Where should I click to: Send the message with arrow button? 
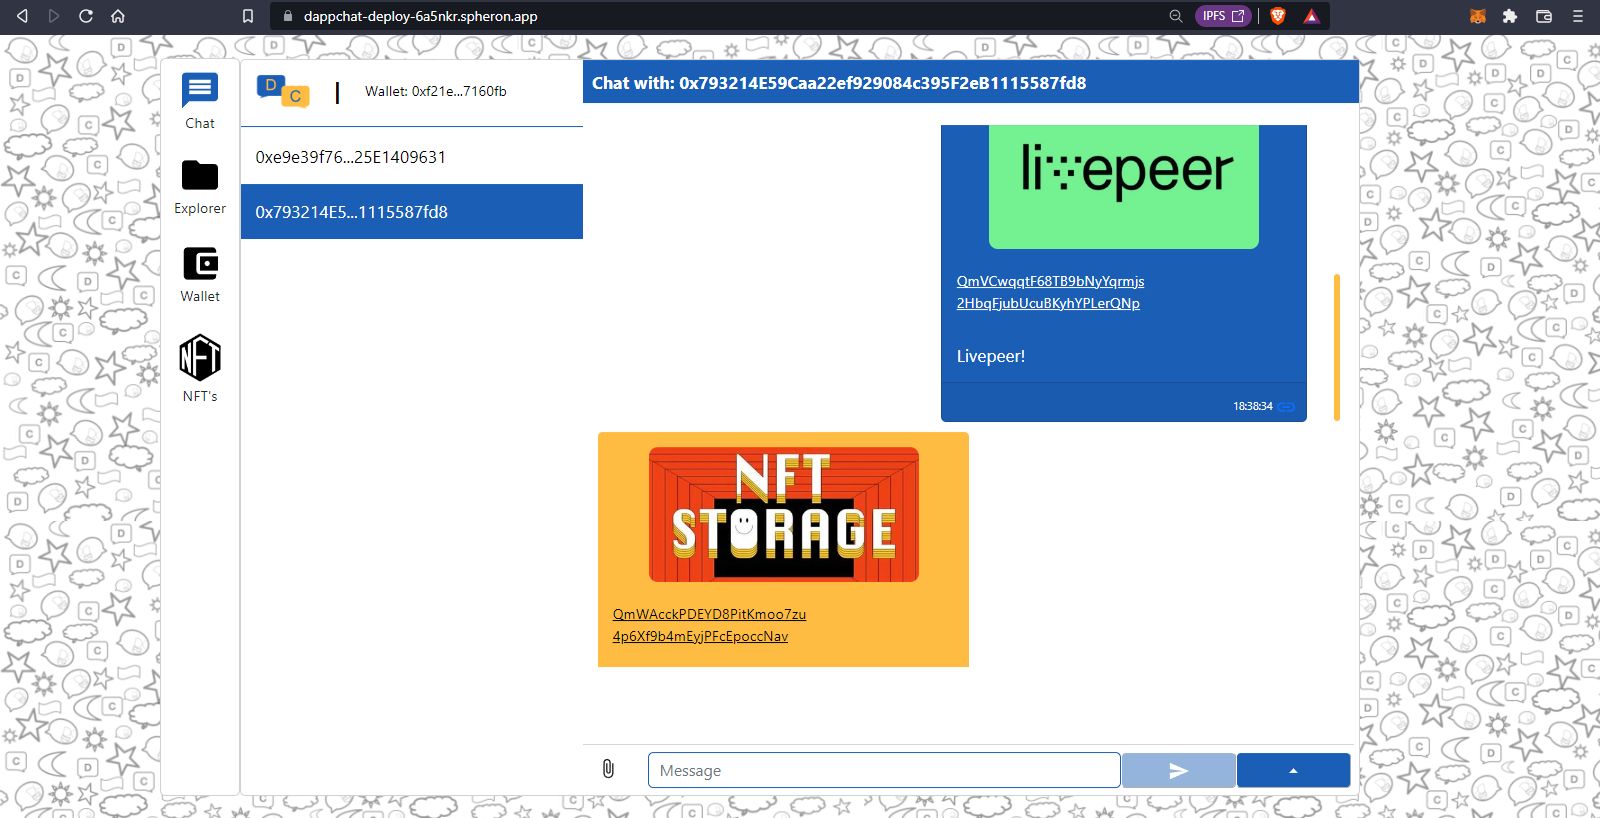coord(1178,770)
